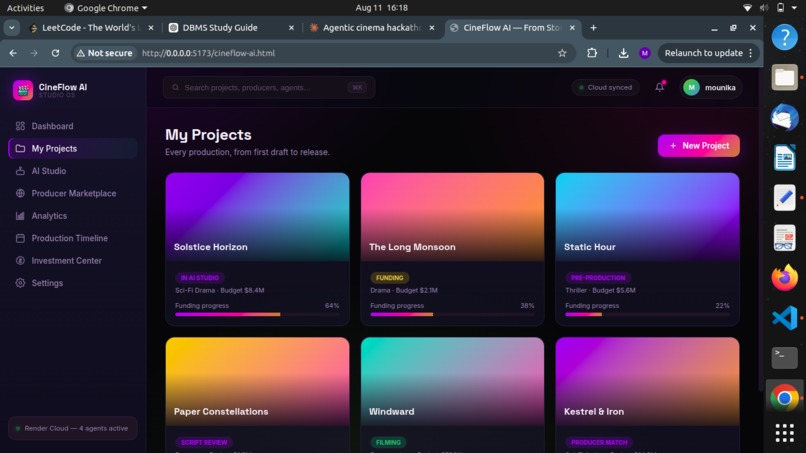Open the Chrome profile avatar
806x453 pixels.
click(x=645, y=53)
